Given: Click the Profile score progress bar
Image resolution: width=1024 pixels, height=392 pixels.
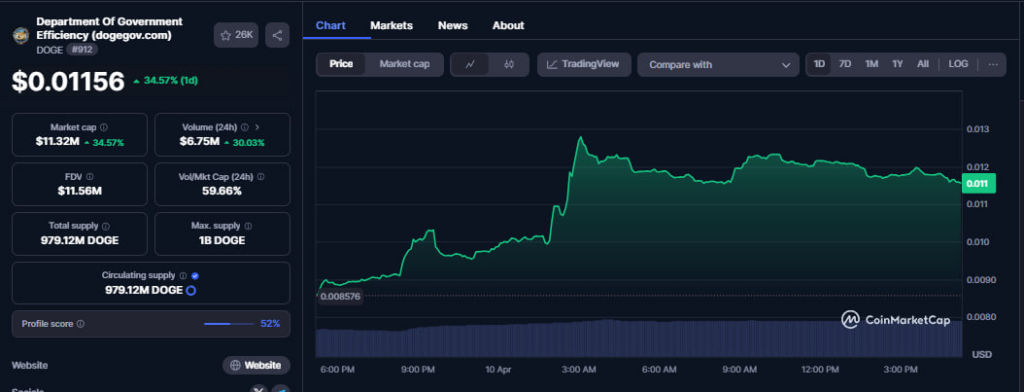Looking at the screenshot, I should coord(229,324).
